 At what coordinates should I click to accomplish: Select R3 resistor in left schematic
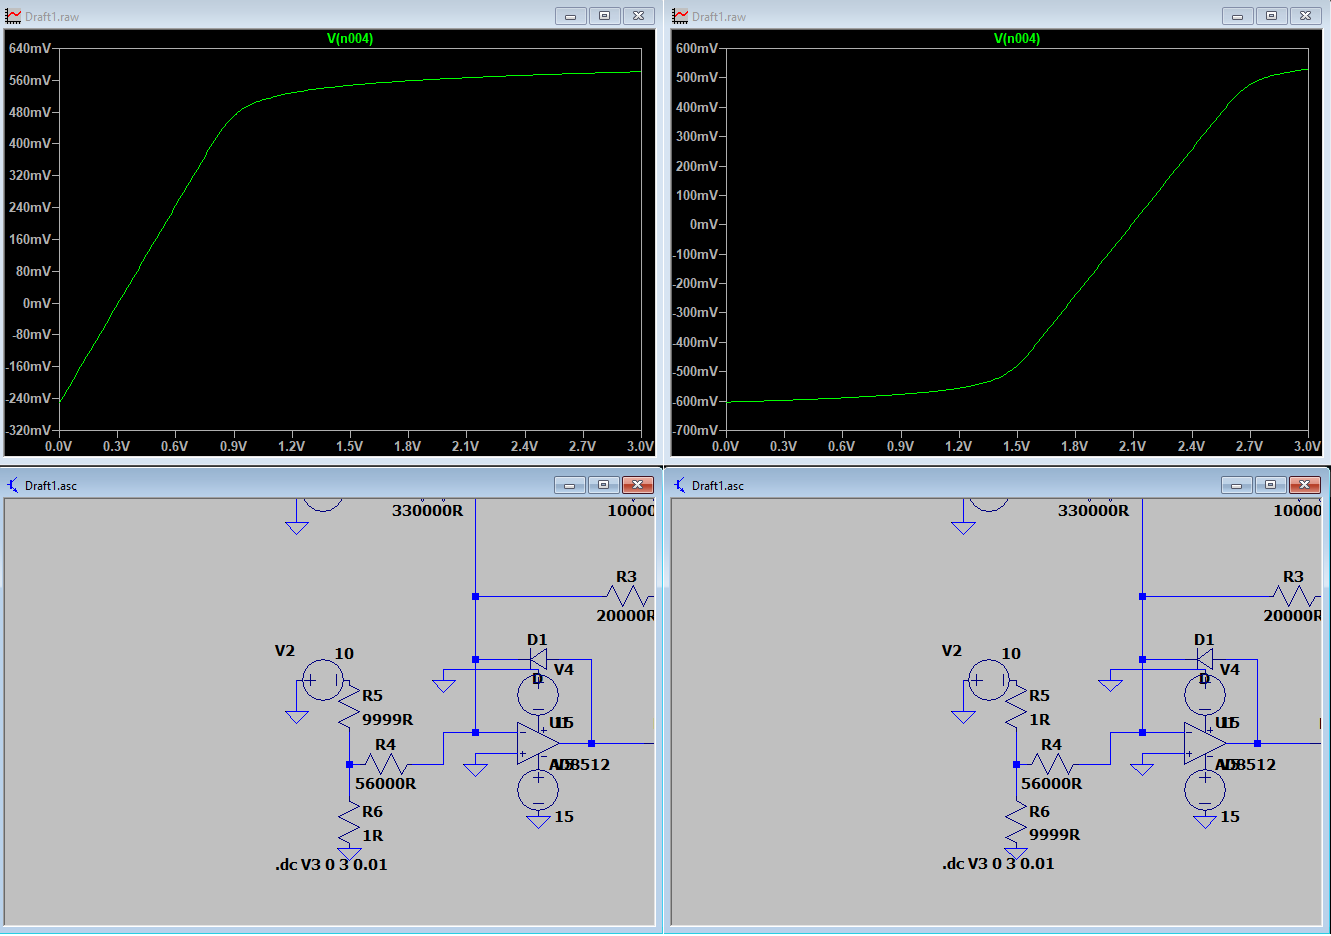tap(628, 596)
